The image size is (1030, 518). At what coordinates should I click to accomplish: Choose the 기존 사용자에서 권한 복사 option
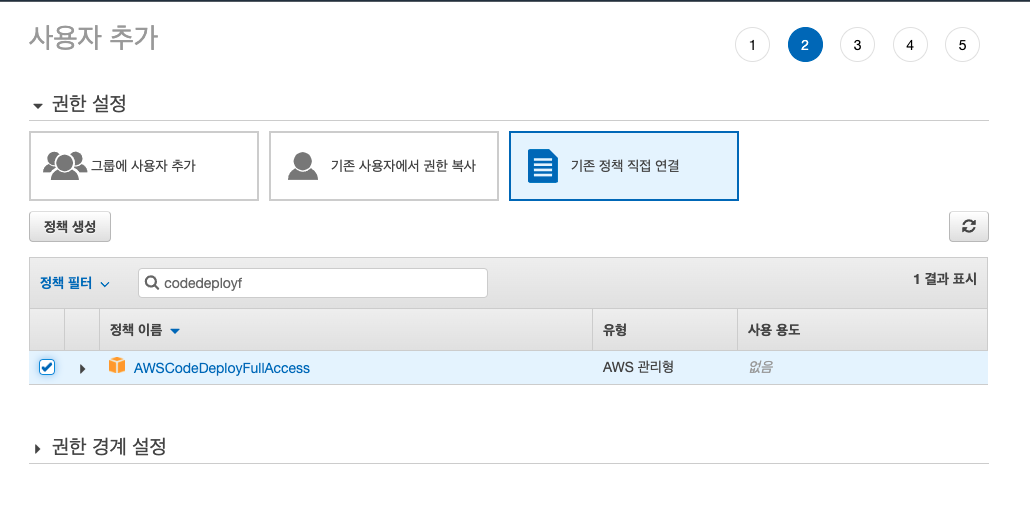(x=384, y=165)
